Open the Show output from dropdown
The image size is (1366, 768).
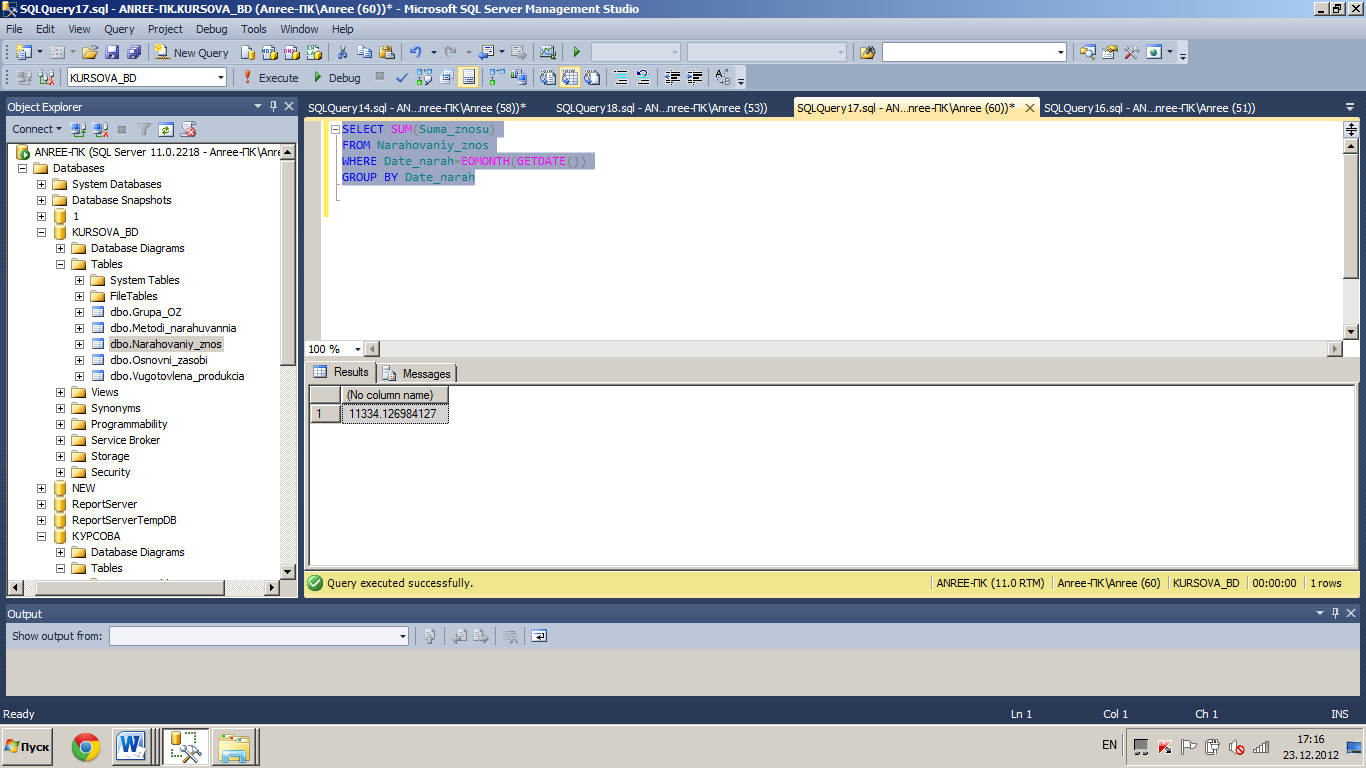point(403,636)
